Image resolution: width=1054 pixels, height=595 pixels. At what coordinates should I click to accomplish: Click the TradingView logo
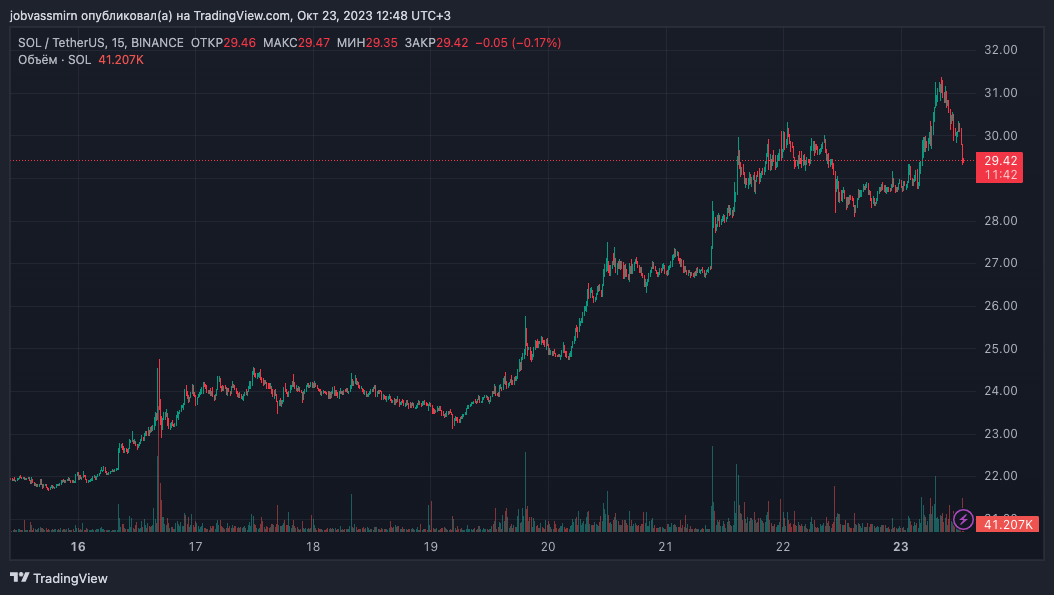pyautogui.click(x=19, y=578)
